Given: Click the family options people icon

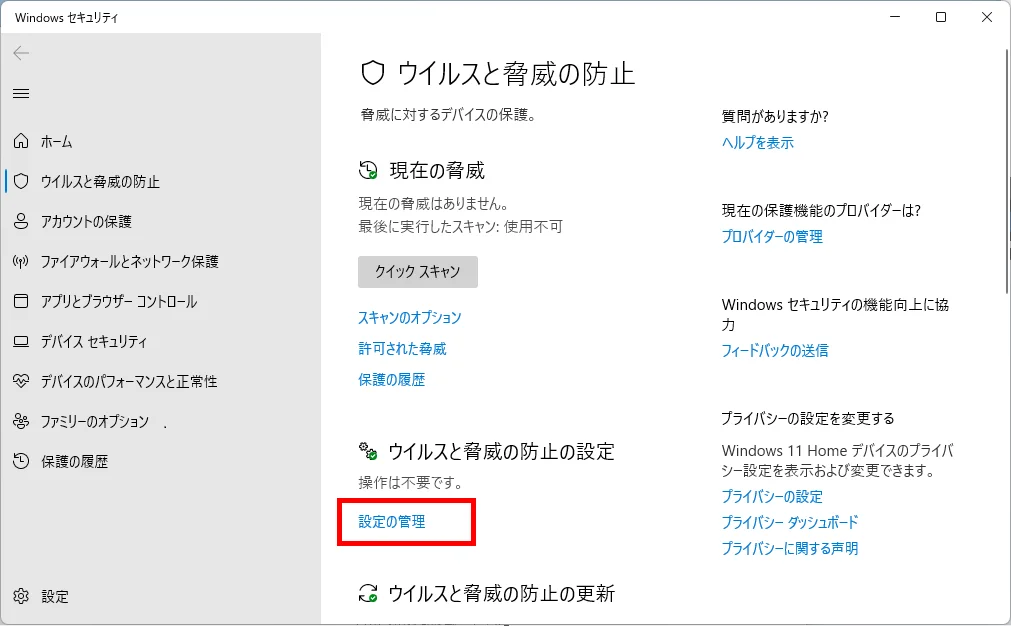Looking at the screenshot, I should [21, 422].
